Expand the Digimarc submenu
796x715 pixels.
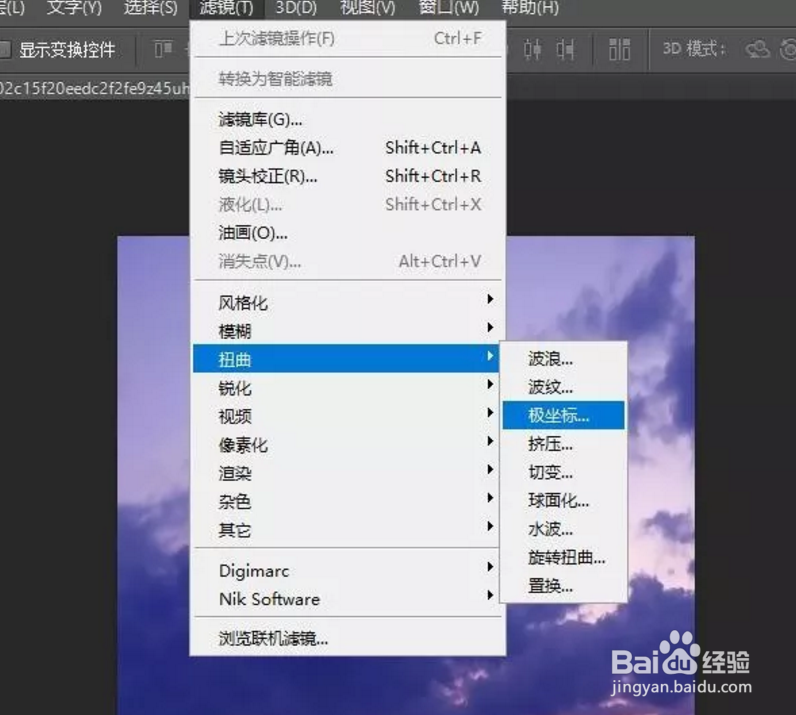[x=346, y=571]
